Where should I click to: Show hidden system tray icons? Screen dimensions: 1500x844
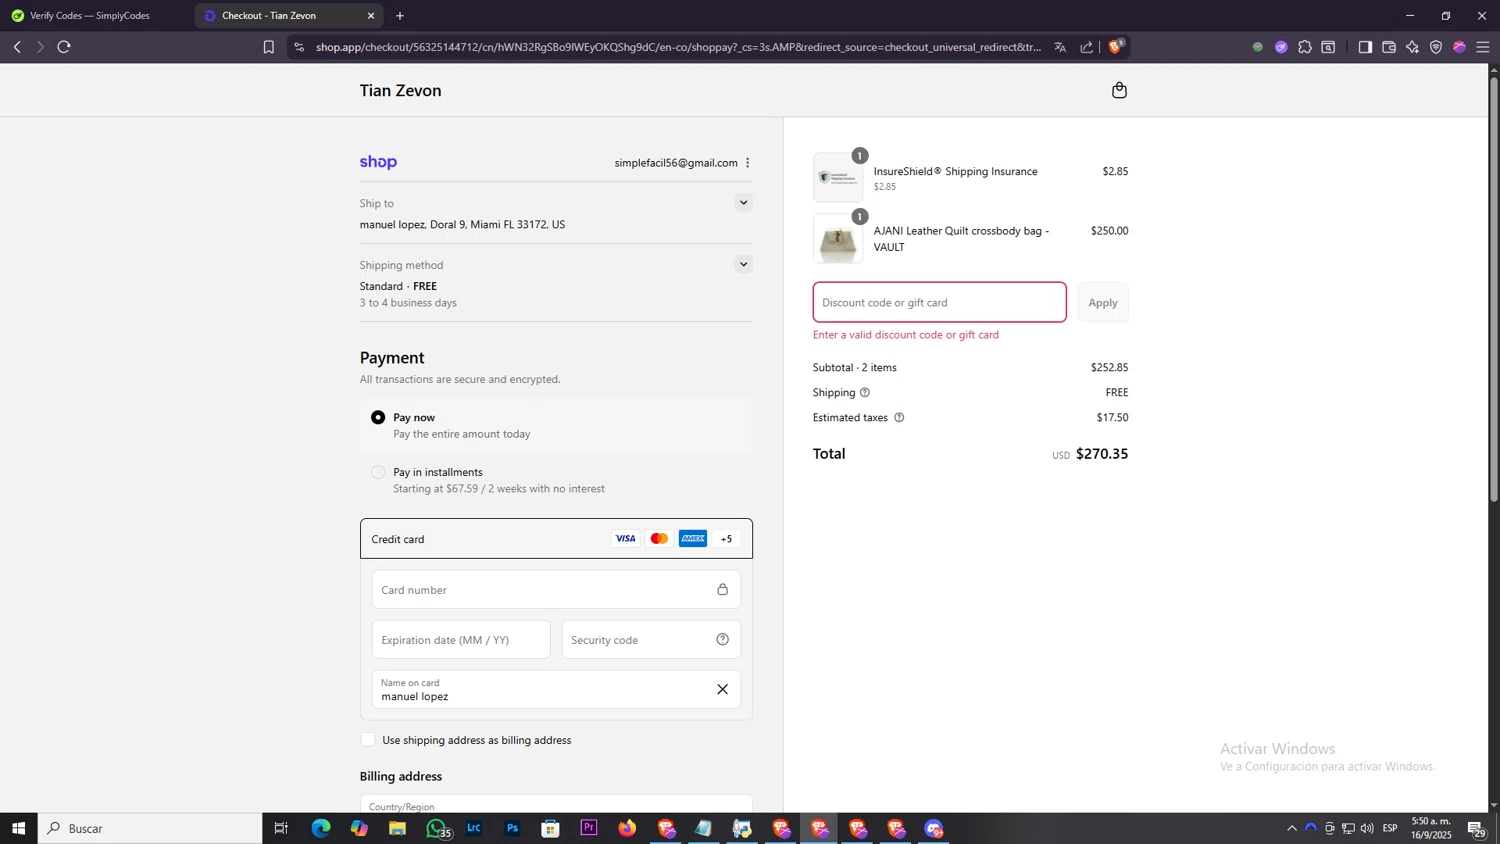coord(1291,828)
